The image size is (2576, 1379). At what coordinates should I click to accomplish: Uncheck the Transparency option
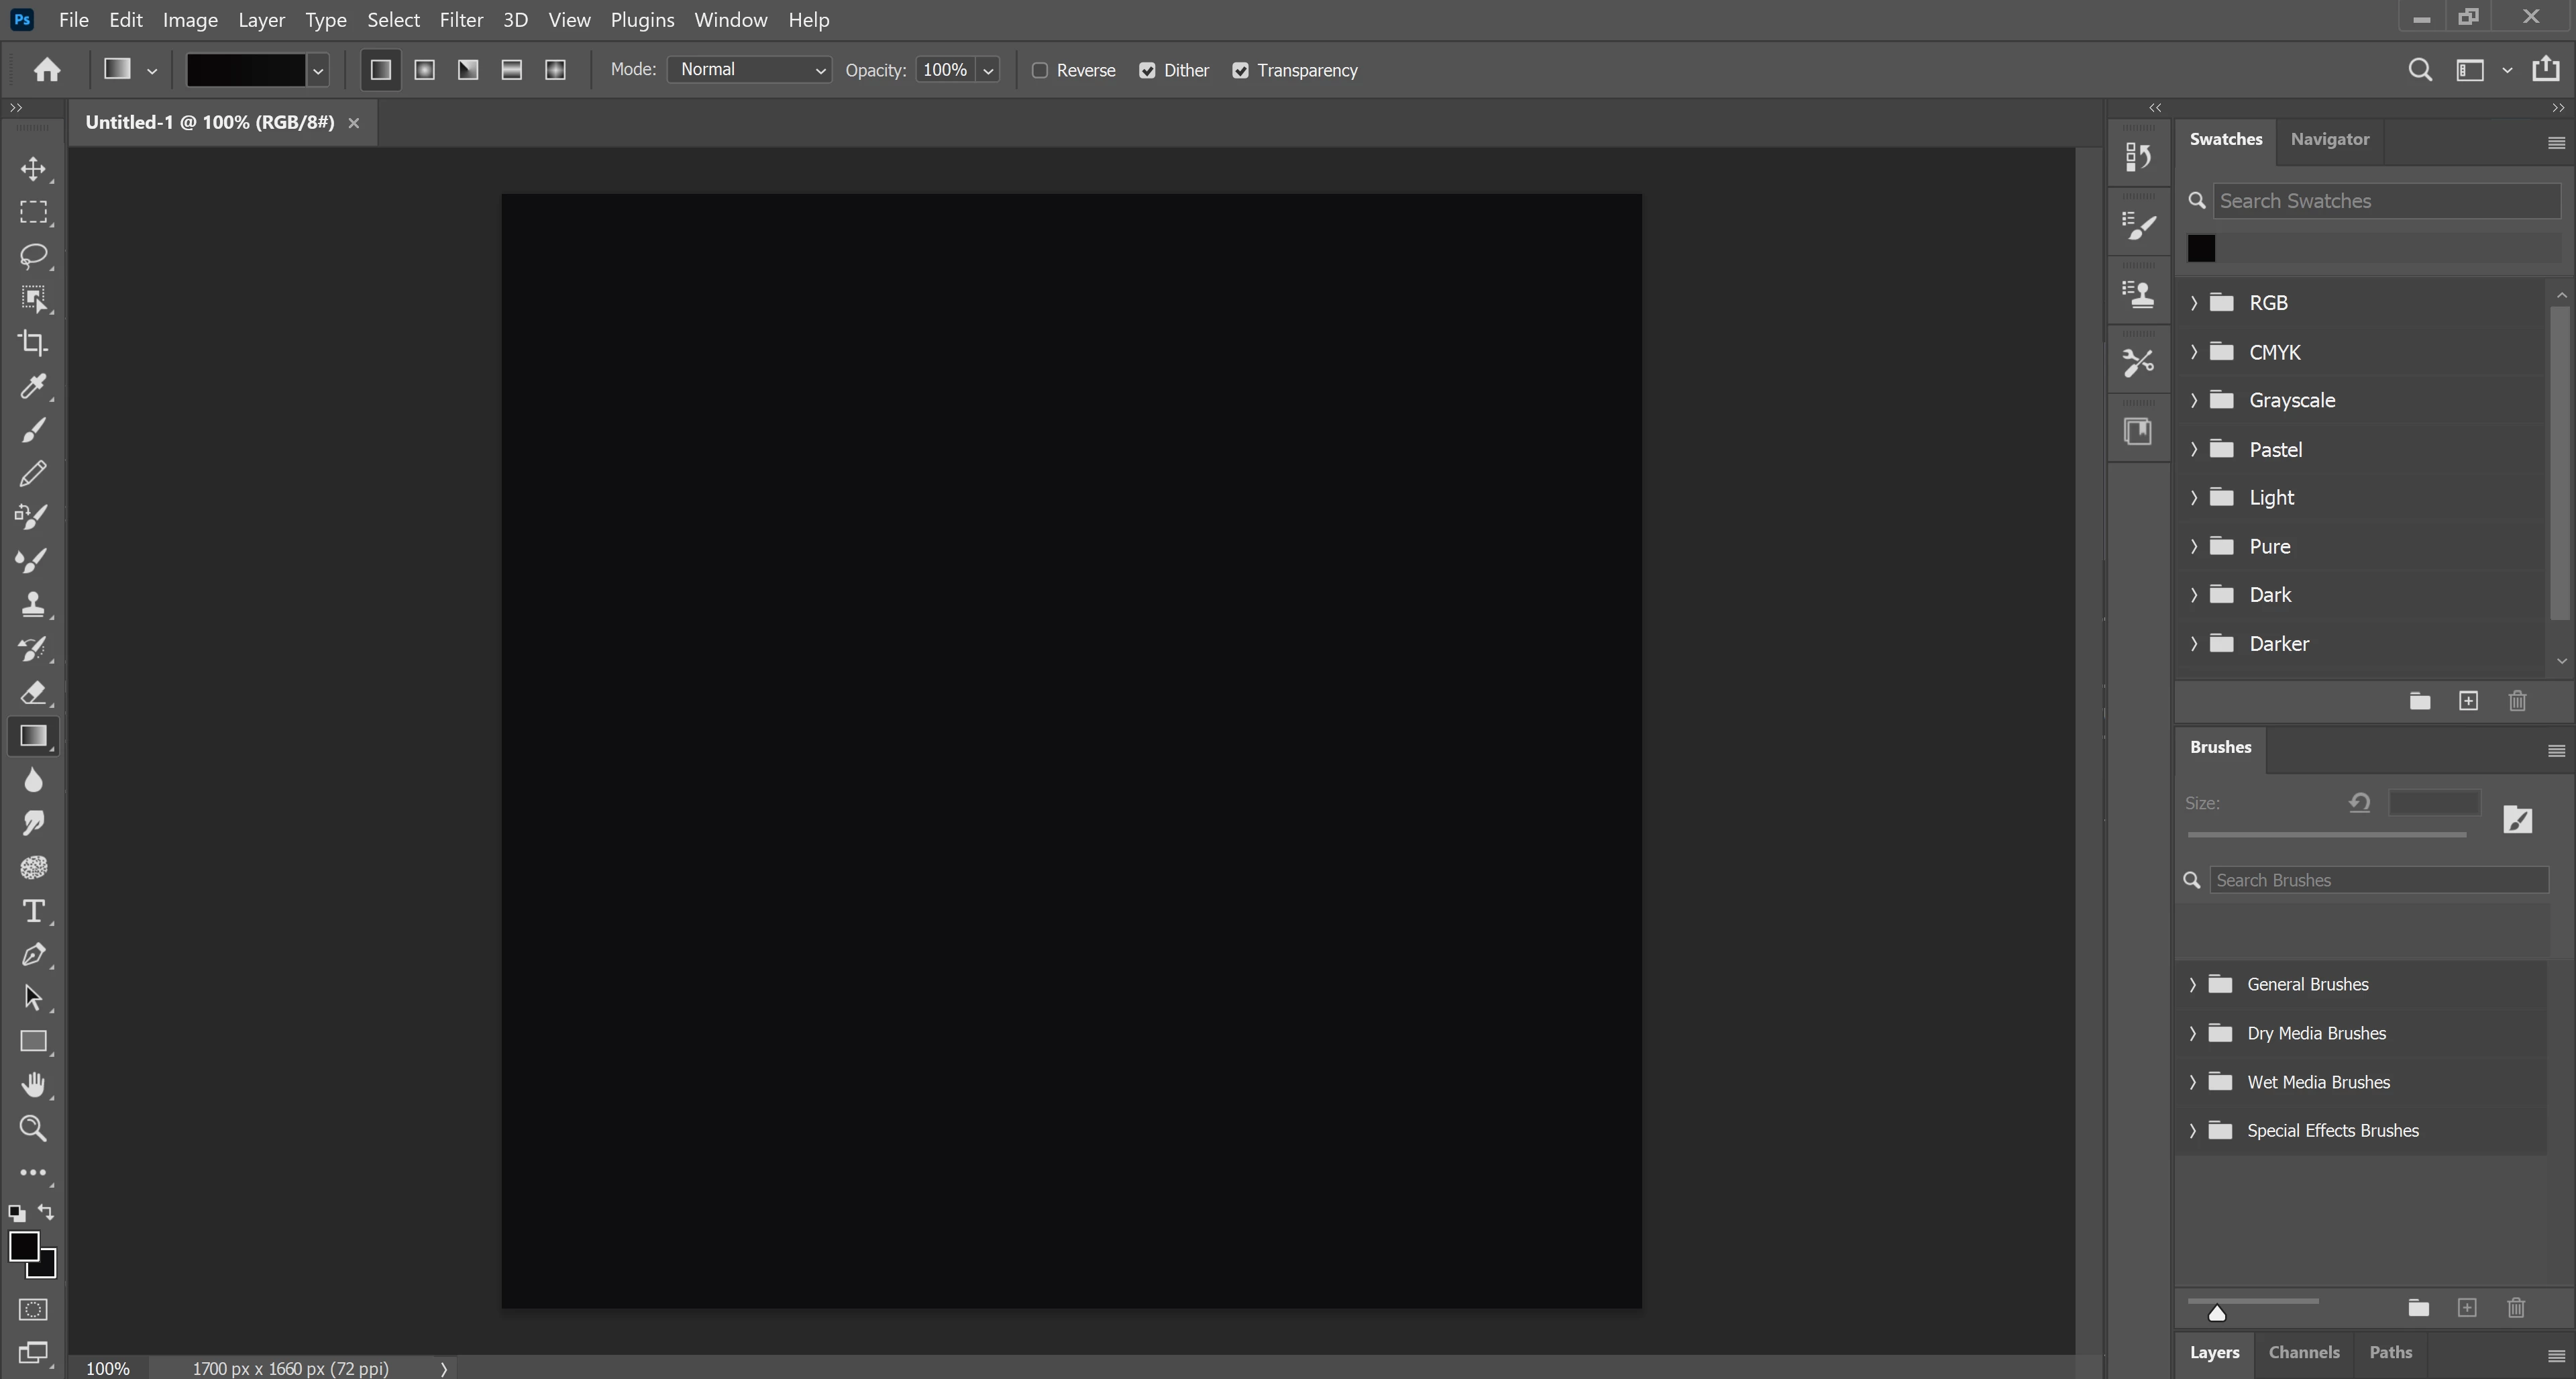click(1240, 70)
